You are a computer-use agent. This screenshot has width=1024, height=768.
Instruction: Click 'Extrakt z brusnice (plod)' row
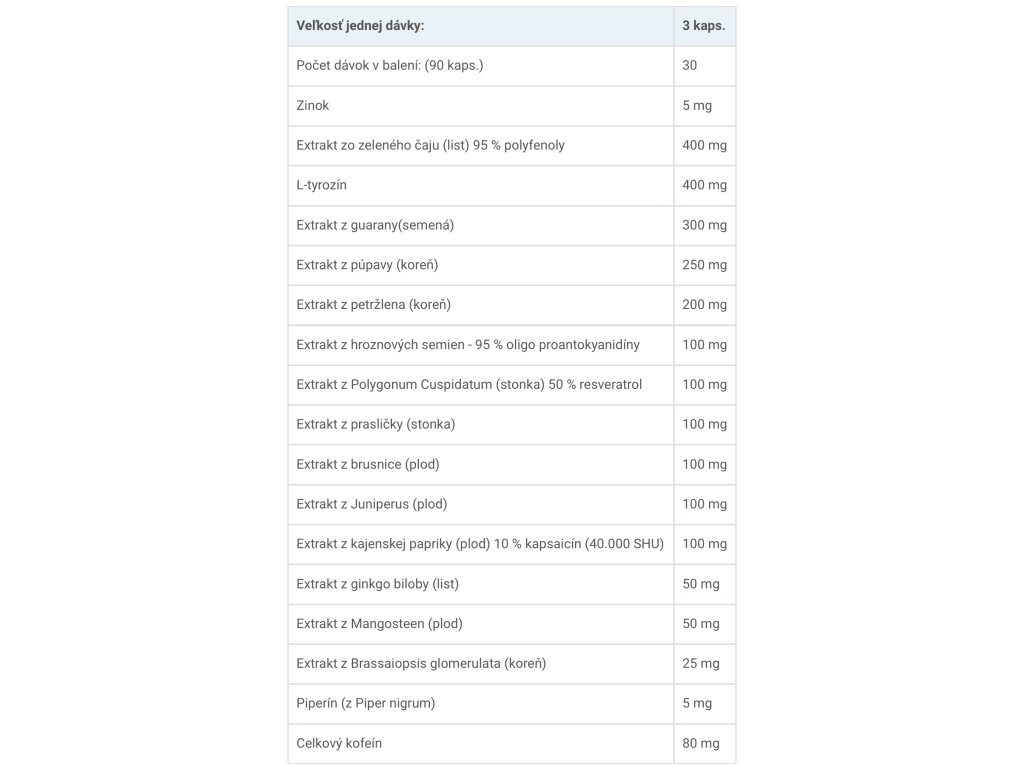(x=368, y=464)
